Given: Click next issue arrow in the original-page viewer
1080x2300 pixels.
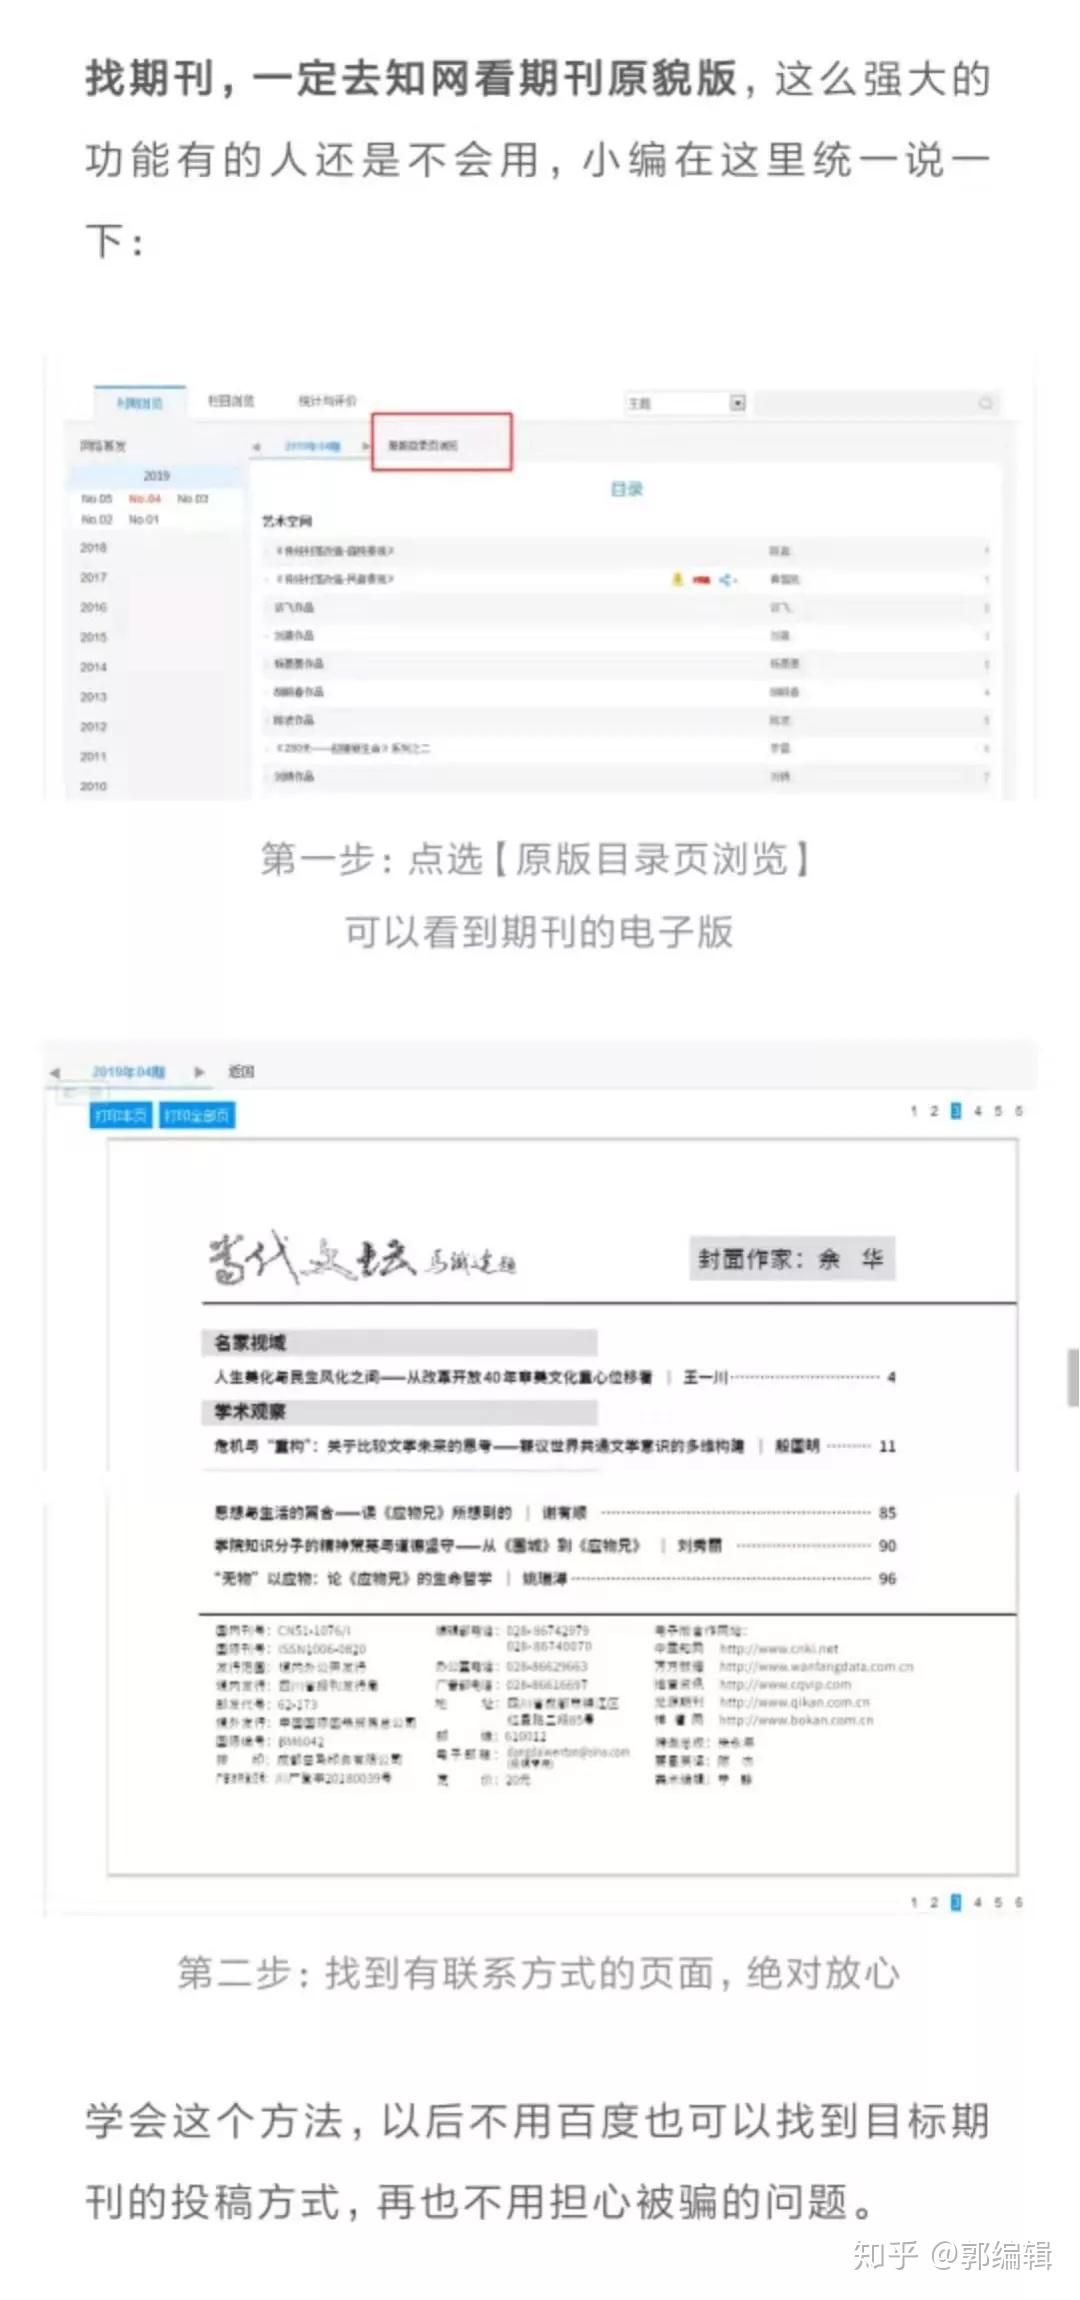Looking at the screenshot, I should 199,1072.
